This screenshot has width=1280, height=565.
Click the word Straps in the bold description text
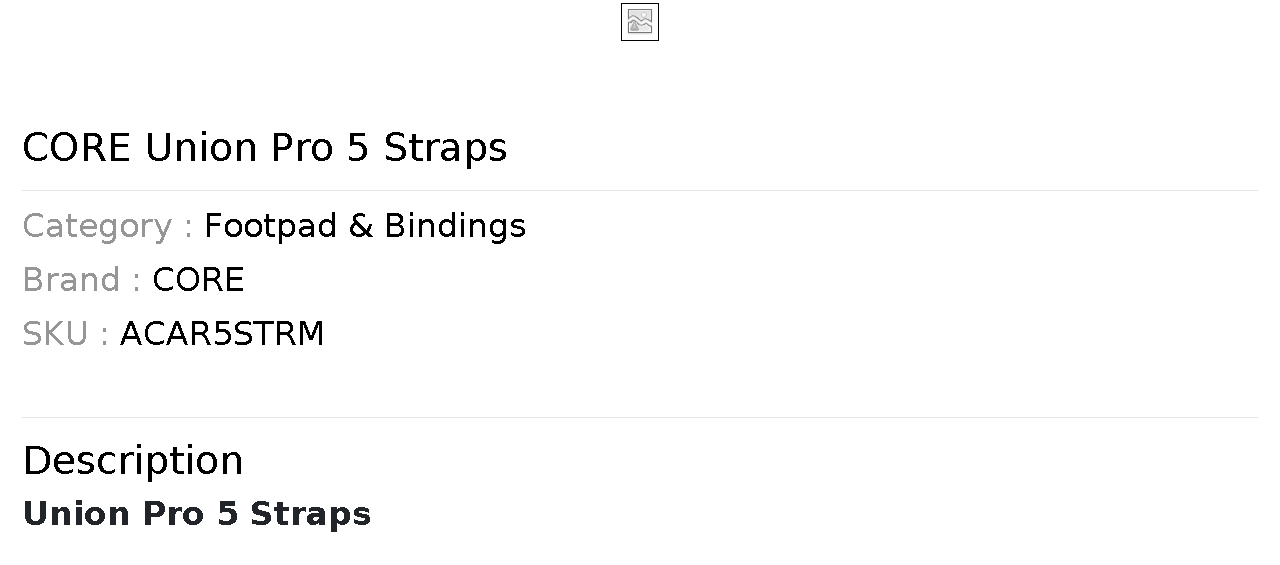311,514
